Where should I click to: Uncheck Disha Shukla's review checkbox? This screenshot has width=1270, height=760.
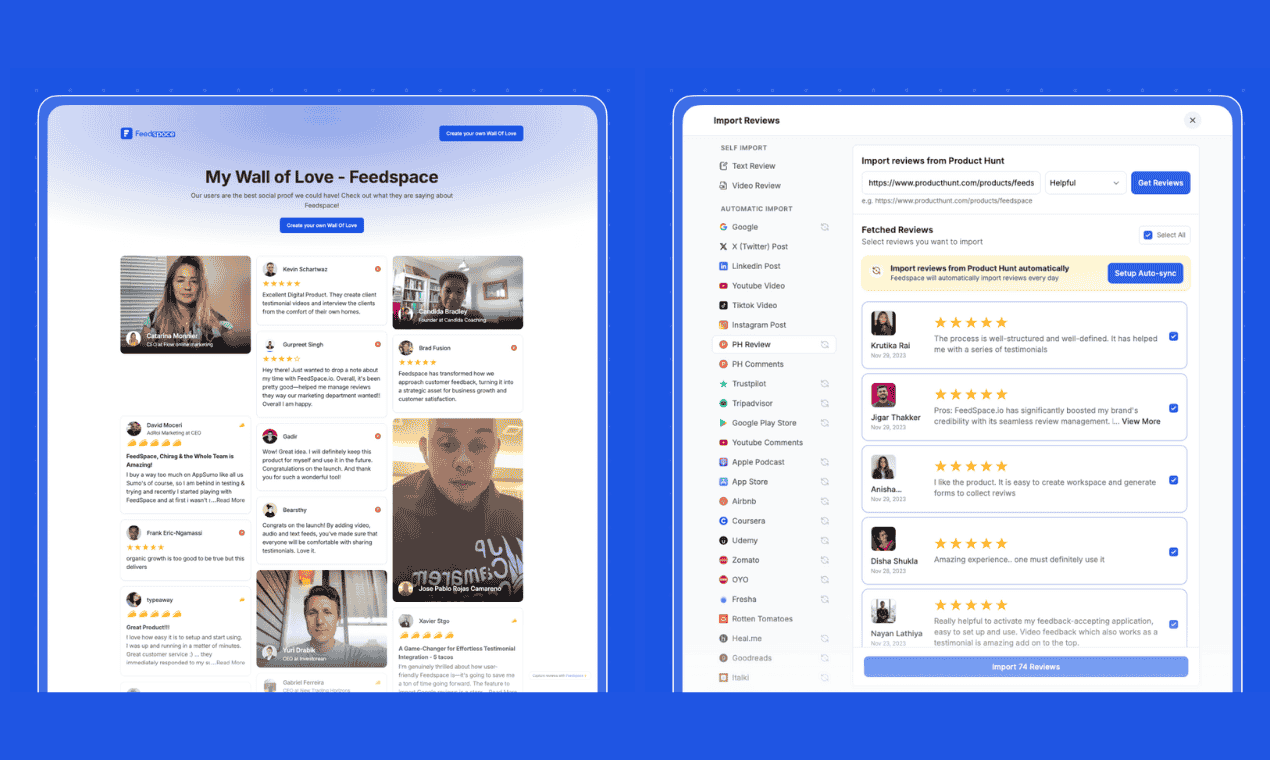point(1173,552)
